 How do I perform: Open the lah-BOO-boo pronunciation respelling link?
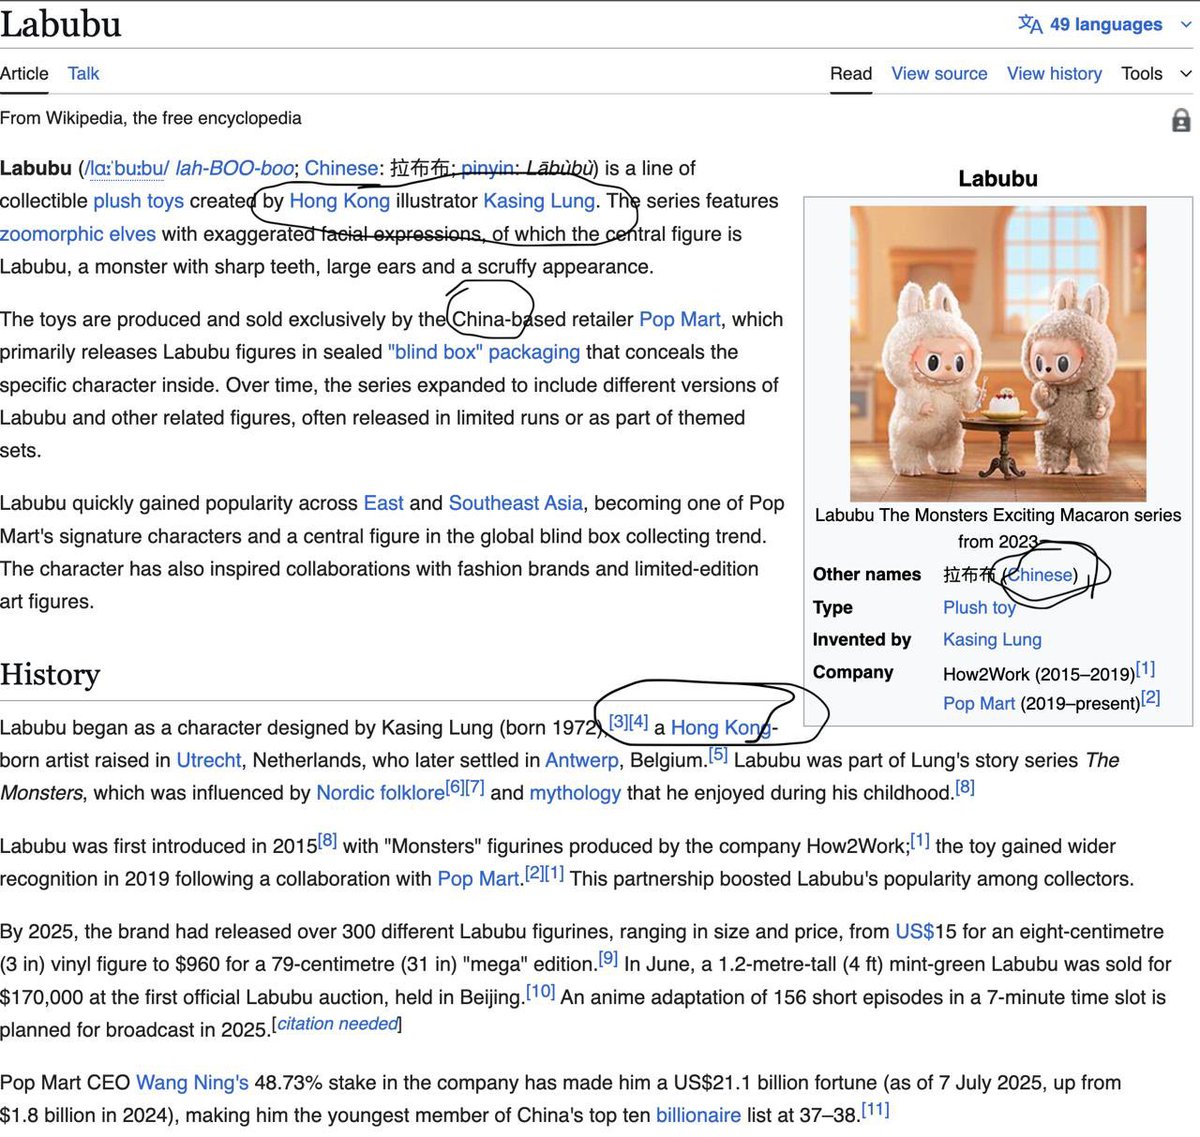(x=235, y=168)
